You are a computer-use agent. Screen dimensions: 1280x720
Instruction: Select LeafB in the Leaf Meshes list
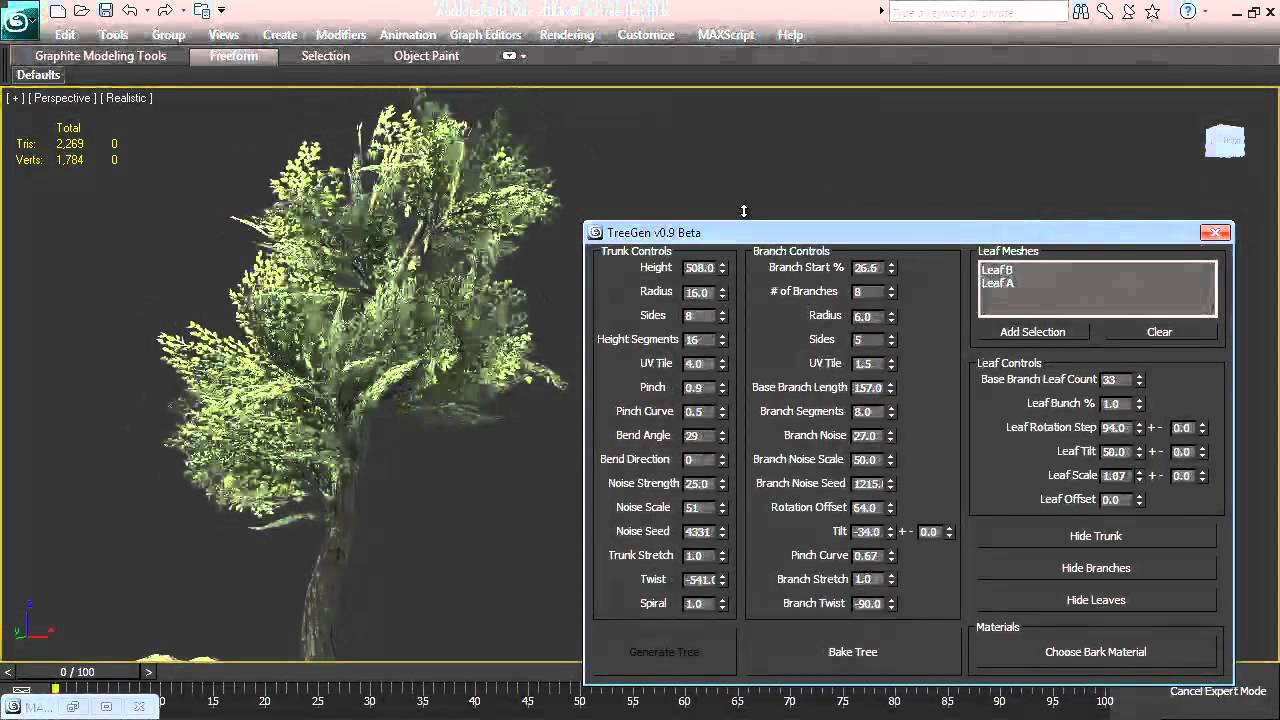click(x=997, y=270)
